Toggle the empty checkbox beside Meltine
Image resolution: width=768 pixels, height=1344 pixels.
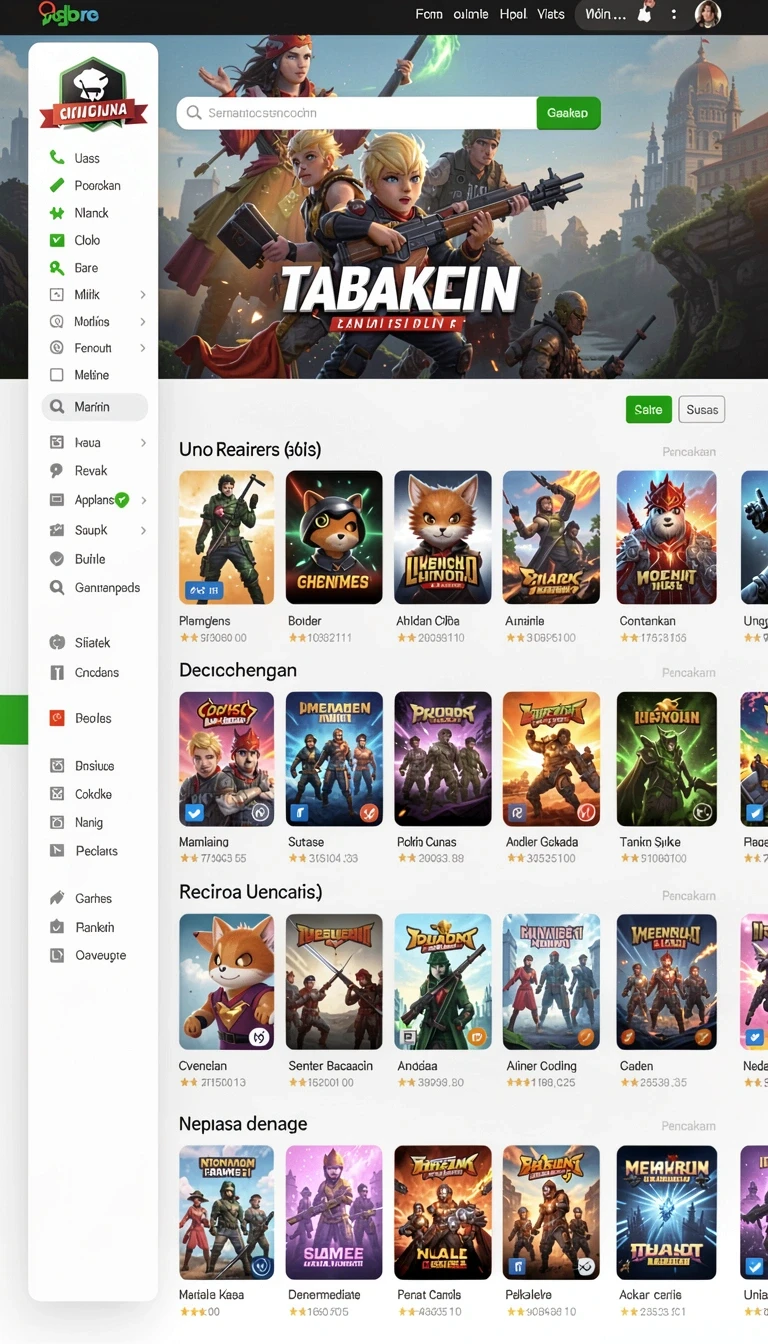coord(56,375)
